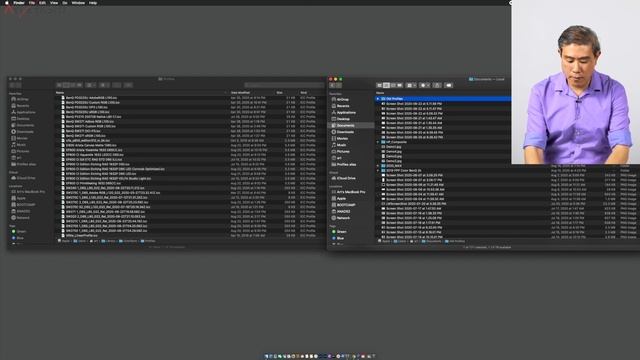Open Network in the Profiles window sidebar
640x360 pixels.
point(20,218)
